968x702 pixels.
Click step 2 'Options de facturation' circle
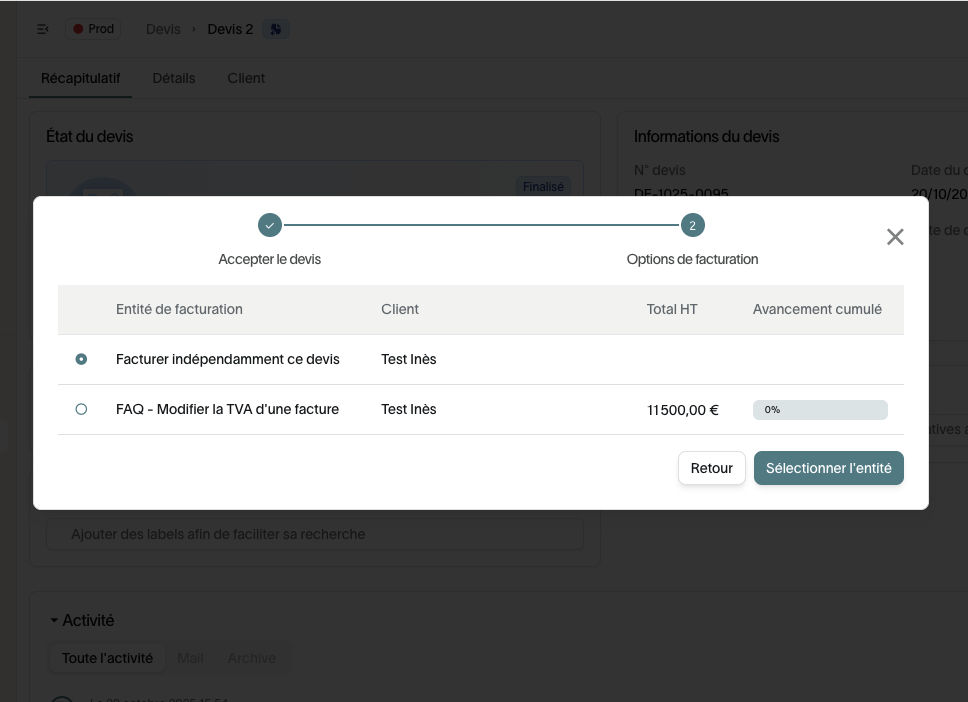coord(693,225)
